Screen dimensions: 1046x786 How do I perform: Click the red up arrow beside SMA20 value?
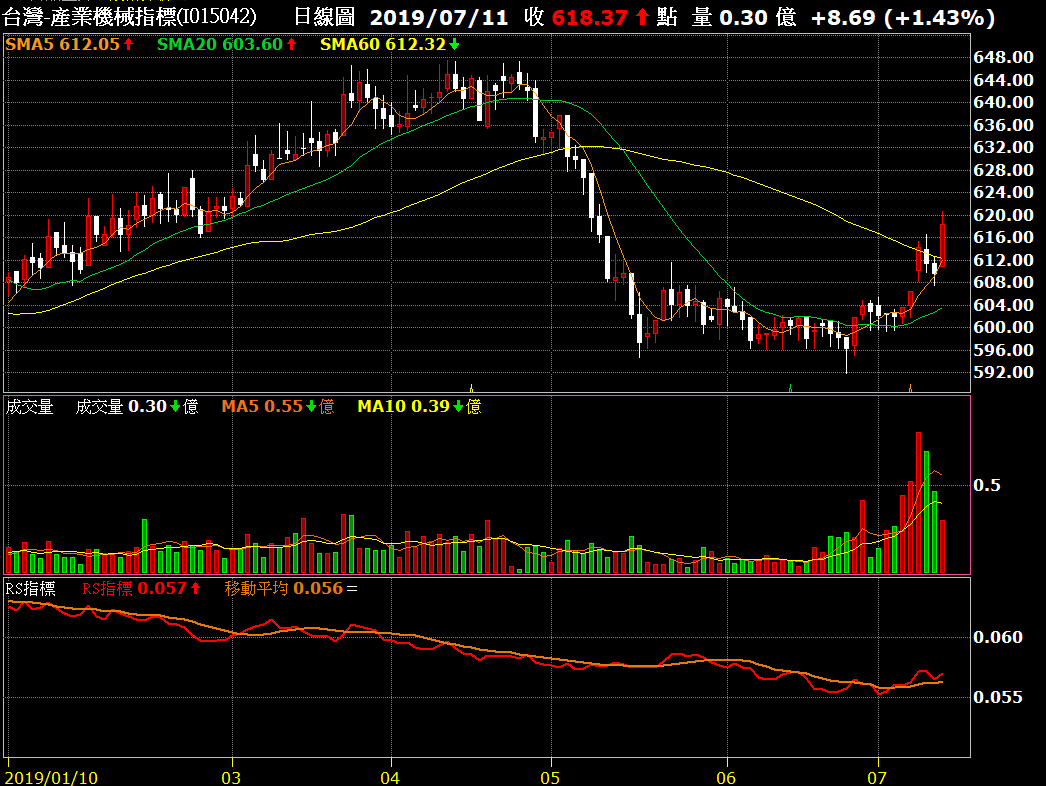tap(292, 45)
